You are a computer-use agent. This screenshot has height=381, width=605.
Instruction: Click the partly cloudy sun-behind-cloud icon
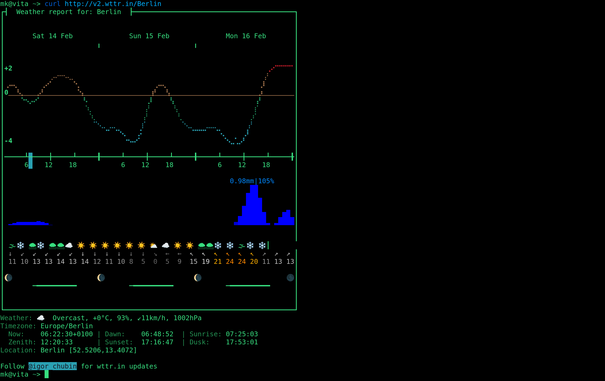pos(154,246)
